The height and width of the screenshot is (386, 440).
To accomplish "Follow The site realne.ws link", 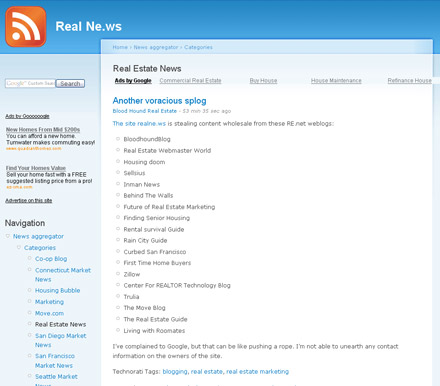I will tap(139, 124).
